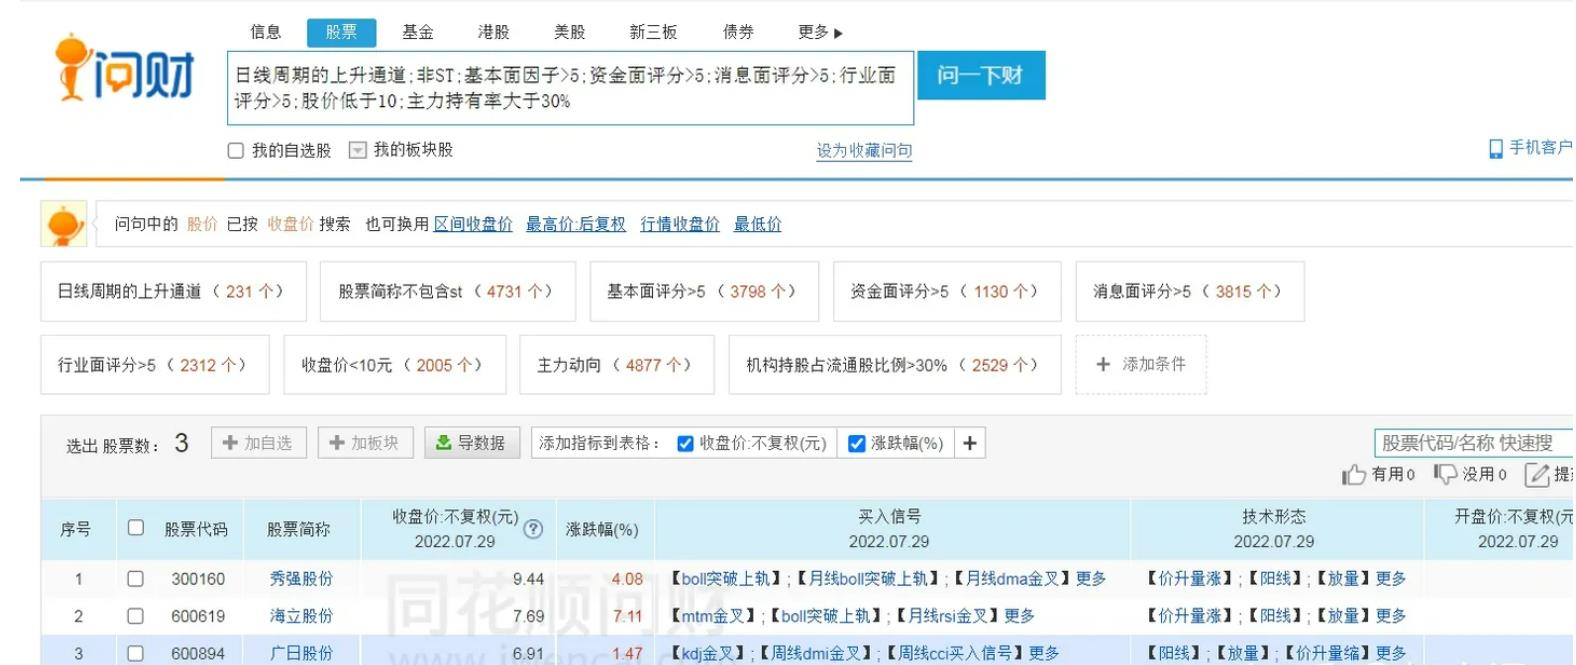Open the 海立股份 stock link
Image resolution: width=1576 pixels, height=665 pixels.
click(x=301, y=616)
